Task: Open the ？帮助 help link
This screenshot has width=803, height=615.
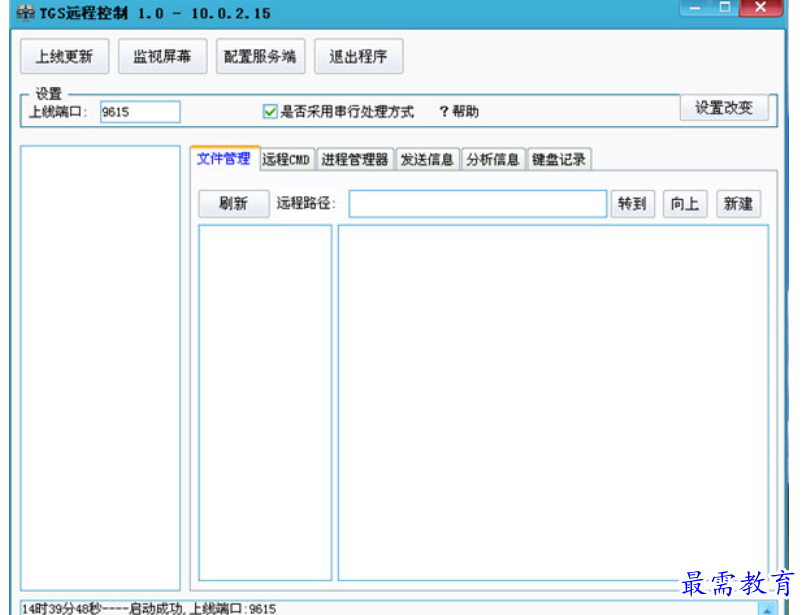Action: click(459, 111)
